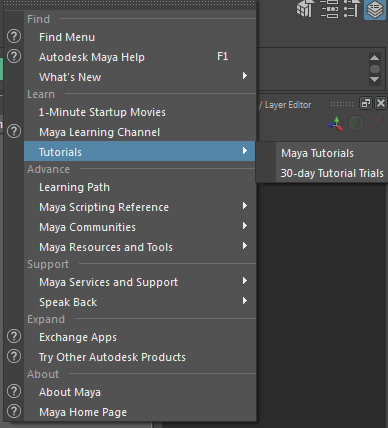
Task: Click scroll up arrow in panel
Action: (375, 58)
